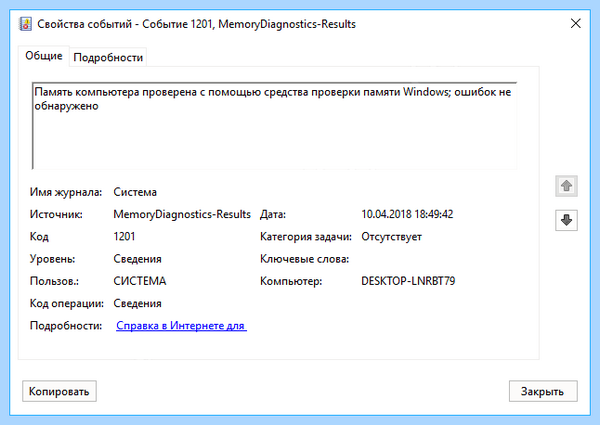
Task: Click the Дата label
Action: [x=273, y=215]
